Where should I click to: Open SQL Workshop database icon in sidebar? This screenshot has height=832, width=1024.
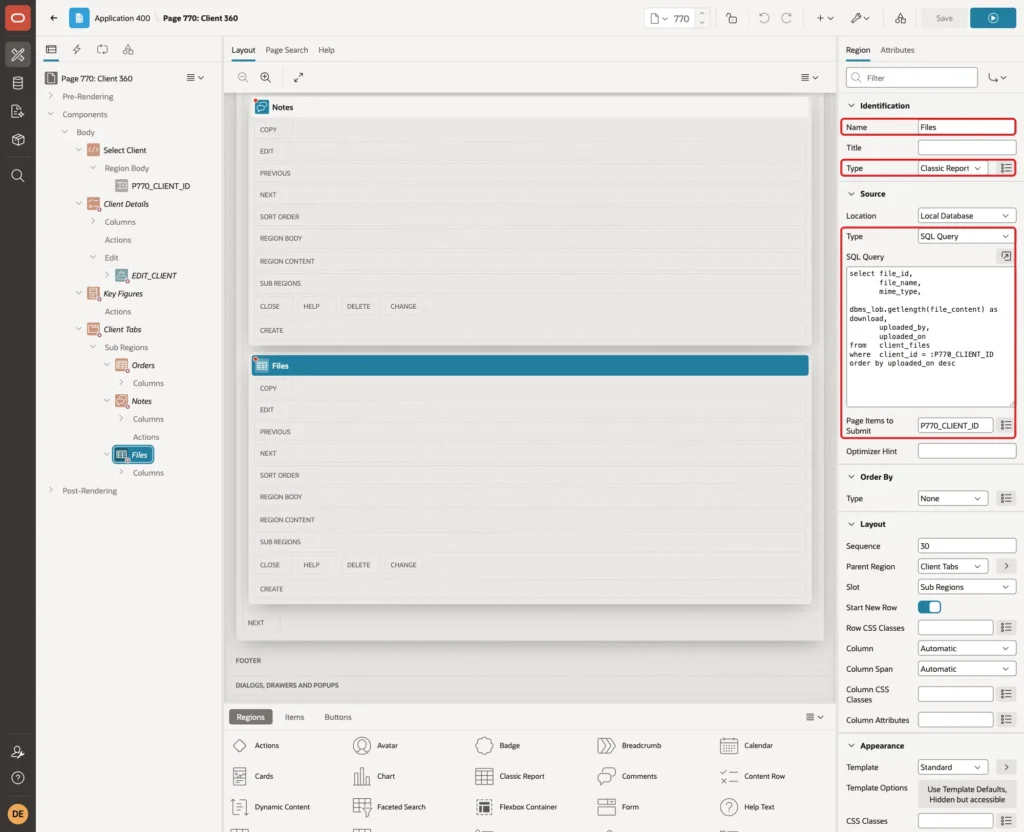pos(18,83)
